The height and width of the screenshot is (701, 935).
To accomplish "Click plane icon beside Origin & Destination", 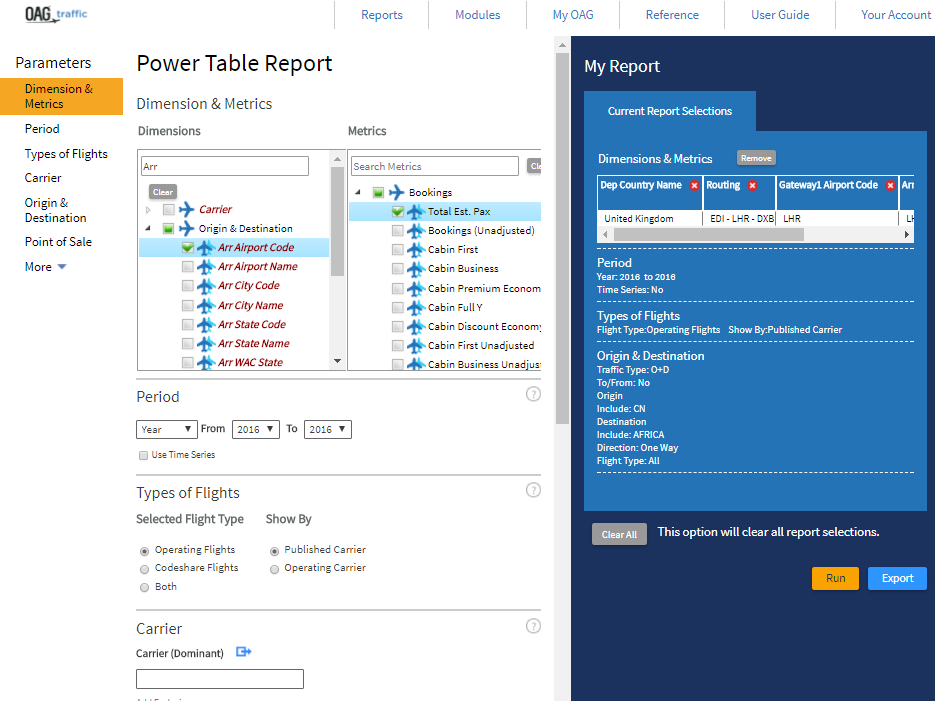I will tap(187, 228).
